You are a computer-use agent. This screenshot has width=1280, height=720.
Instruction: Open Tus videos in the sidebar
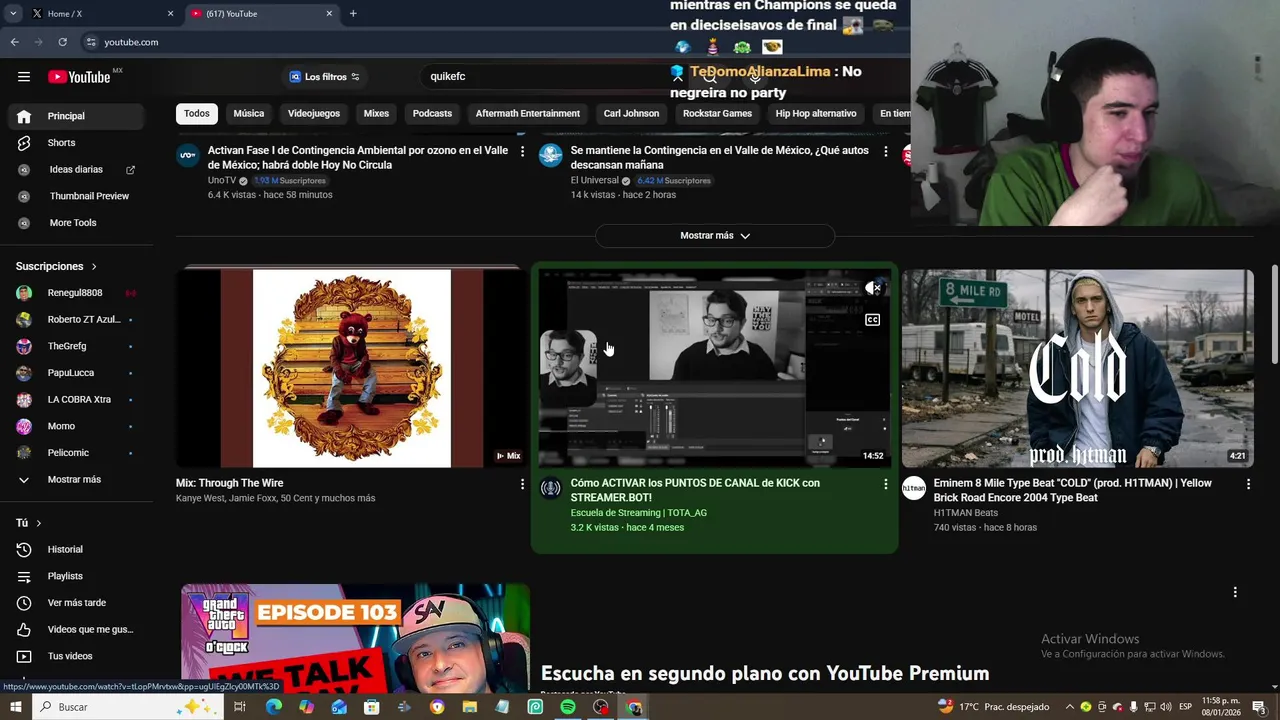pos(77,656)
